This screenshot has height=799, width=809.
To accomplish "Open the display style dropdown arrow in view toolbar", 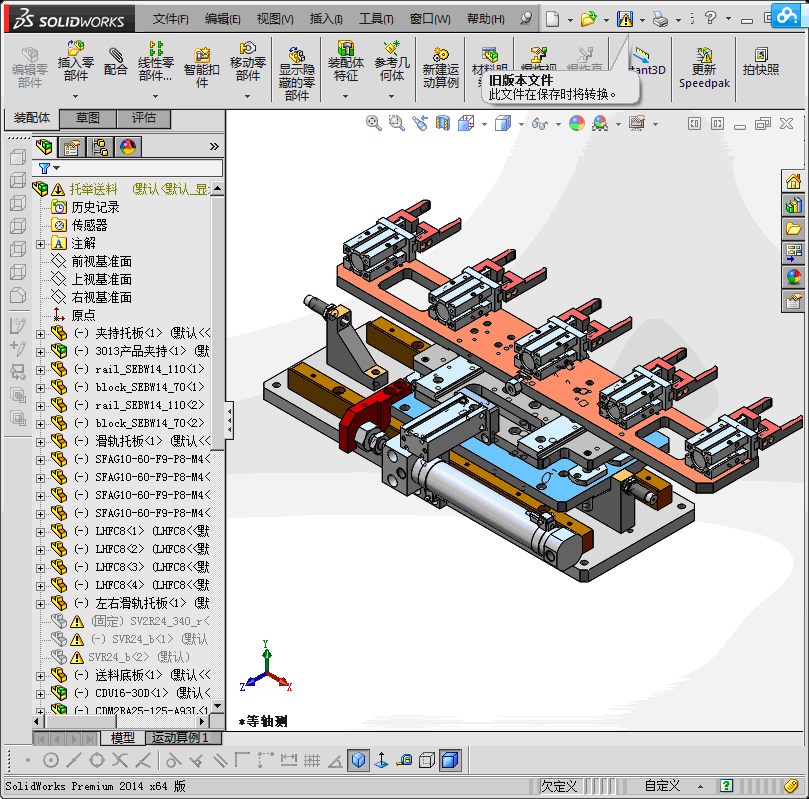I will coord(521,124).
